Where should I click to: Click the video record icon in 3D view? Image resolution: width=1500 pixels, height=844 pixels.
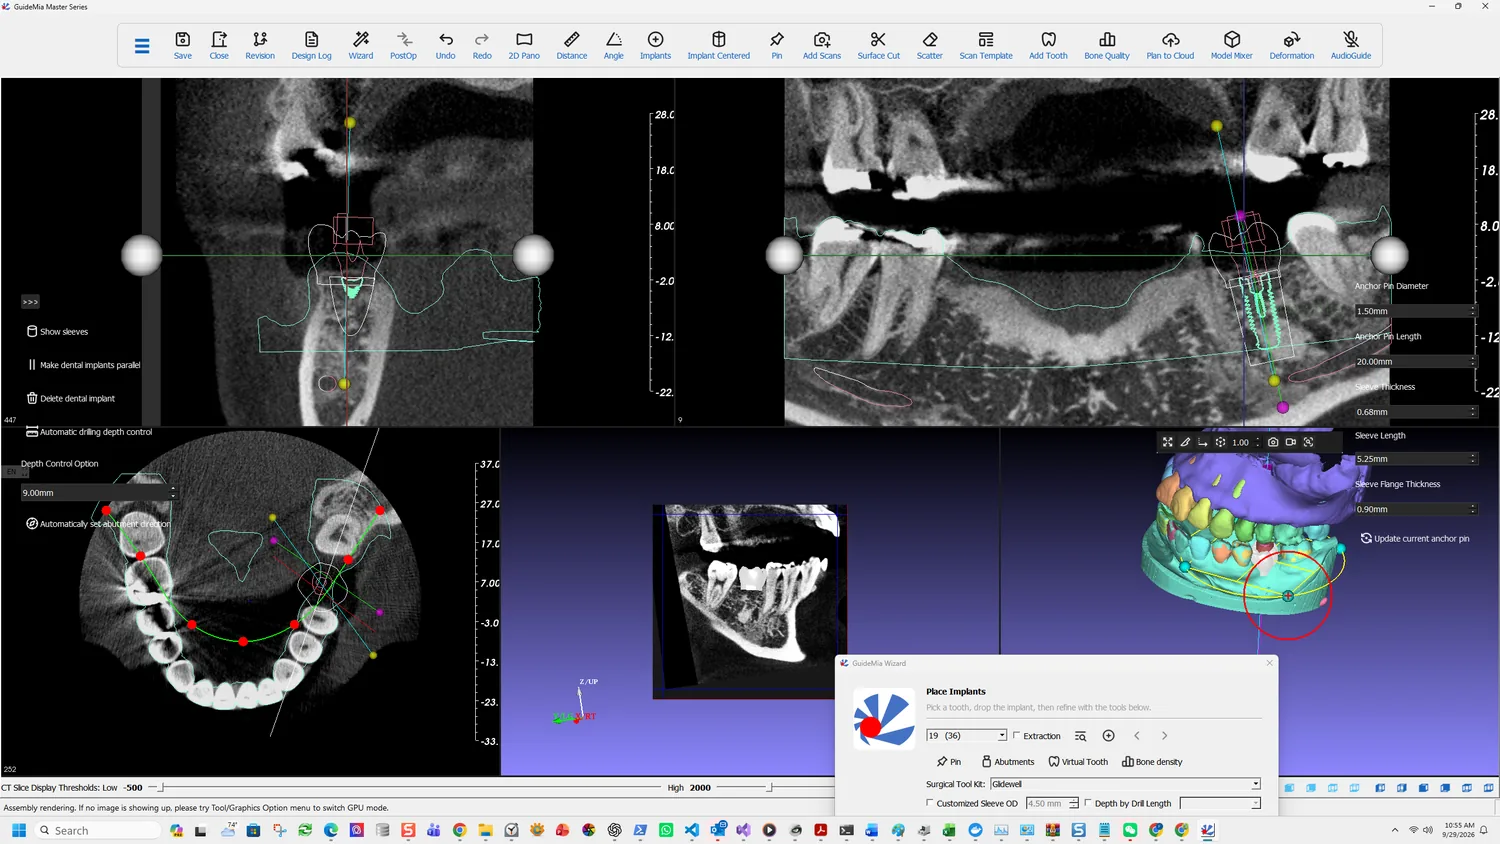pyautogui.click(x=1291, y=442)
